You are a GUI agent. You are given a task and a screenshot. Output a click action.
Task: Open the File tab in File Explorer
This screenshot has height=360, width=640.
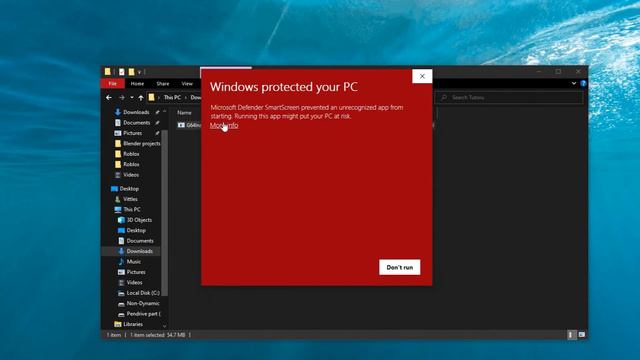point(113,83)
